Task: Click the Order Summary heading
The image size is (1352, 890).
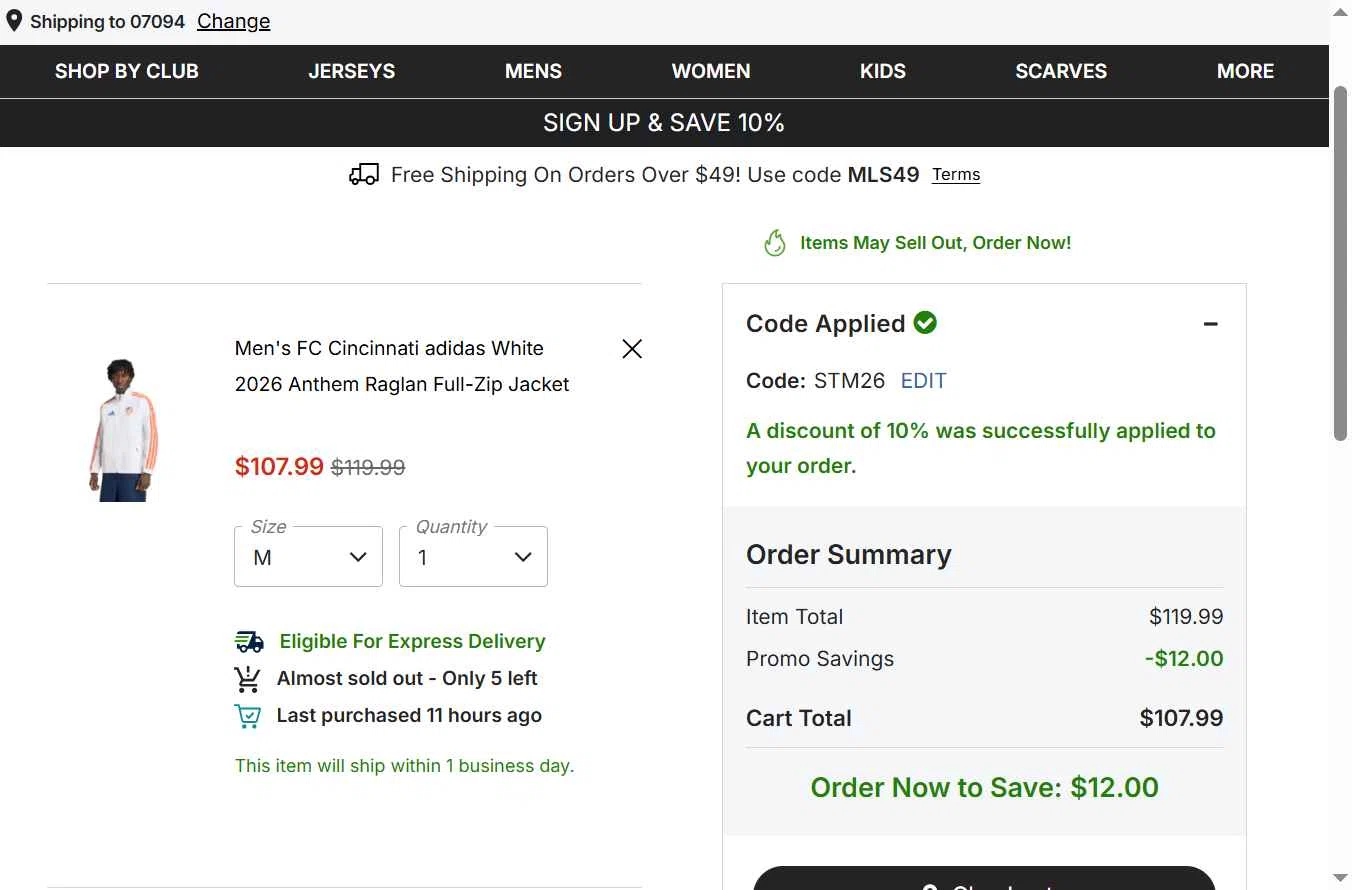Action: point(848,554)
